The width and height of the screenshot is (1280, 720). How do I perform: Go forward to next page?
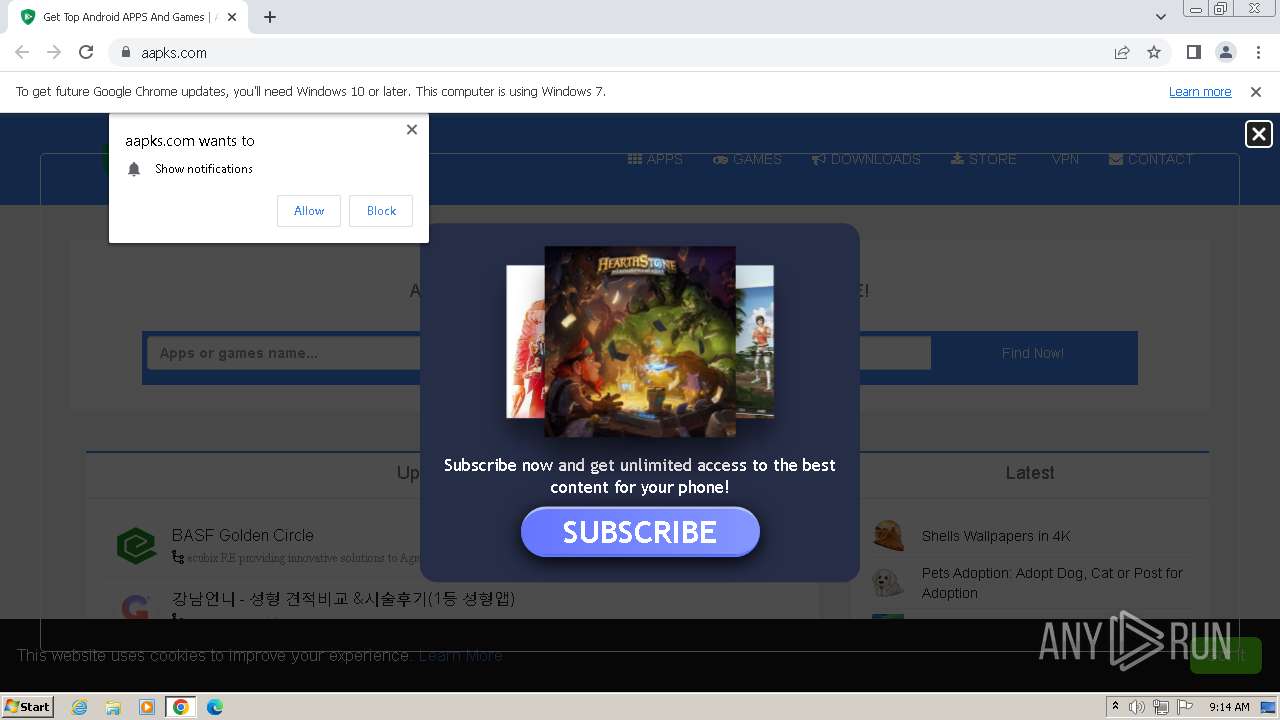click(54, 52)
